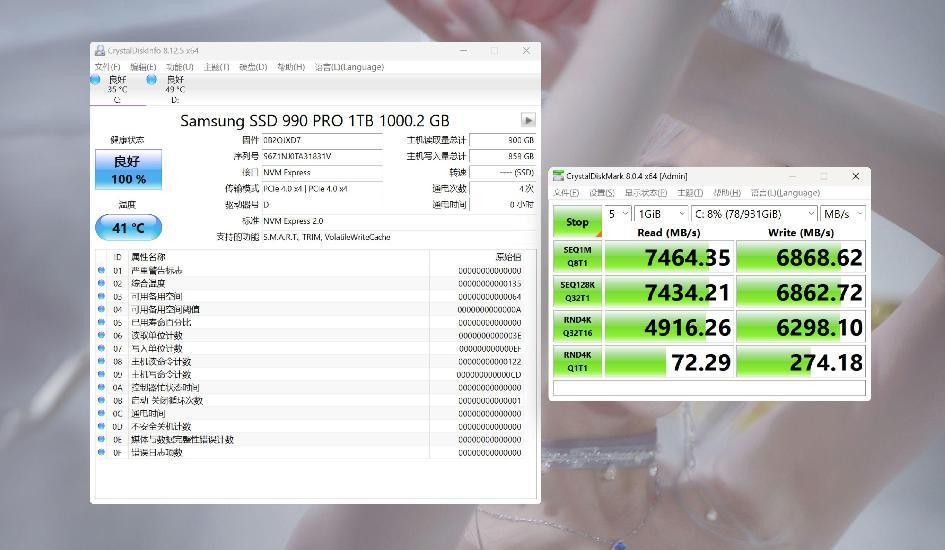Screen dimensions: 945x550
Task: Click the Samsung SSD 990 PRO 1TB title
Action: point(315,120)
